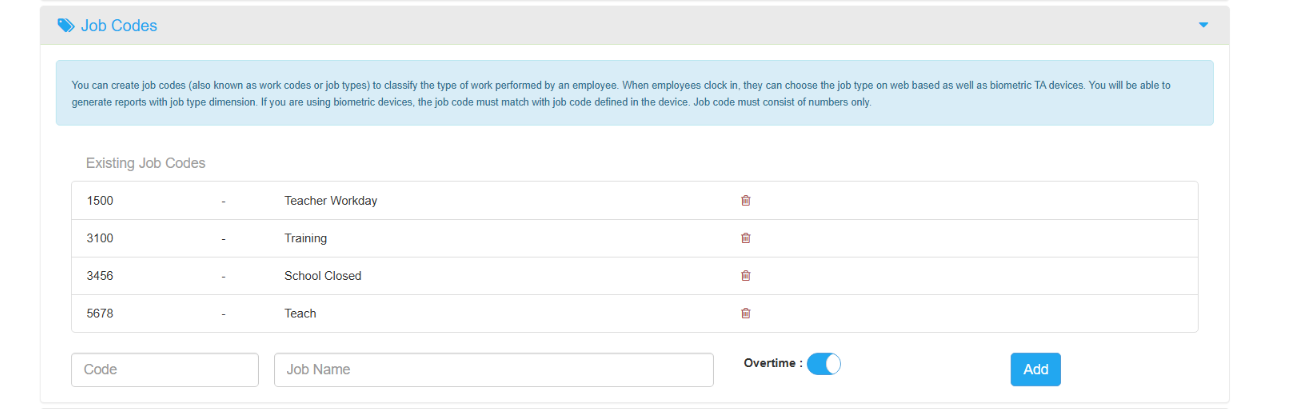Image resolution: width=1295 pixels, height=409 pixels.
Task: Click the Training job name
Action: [305, 239]
